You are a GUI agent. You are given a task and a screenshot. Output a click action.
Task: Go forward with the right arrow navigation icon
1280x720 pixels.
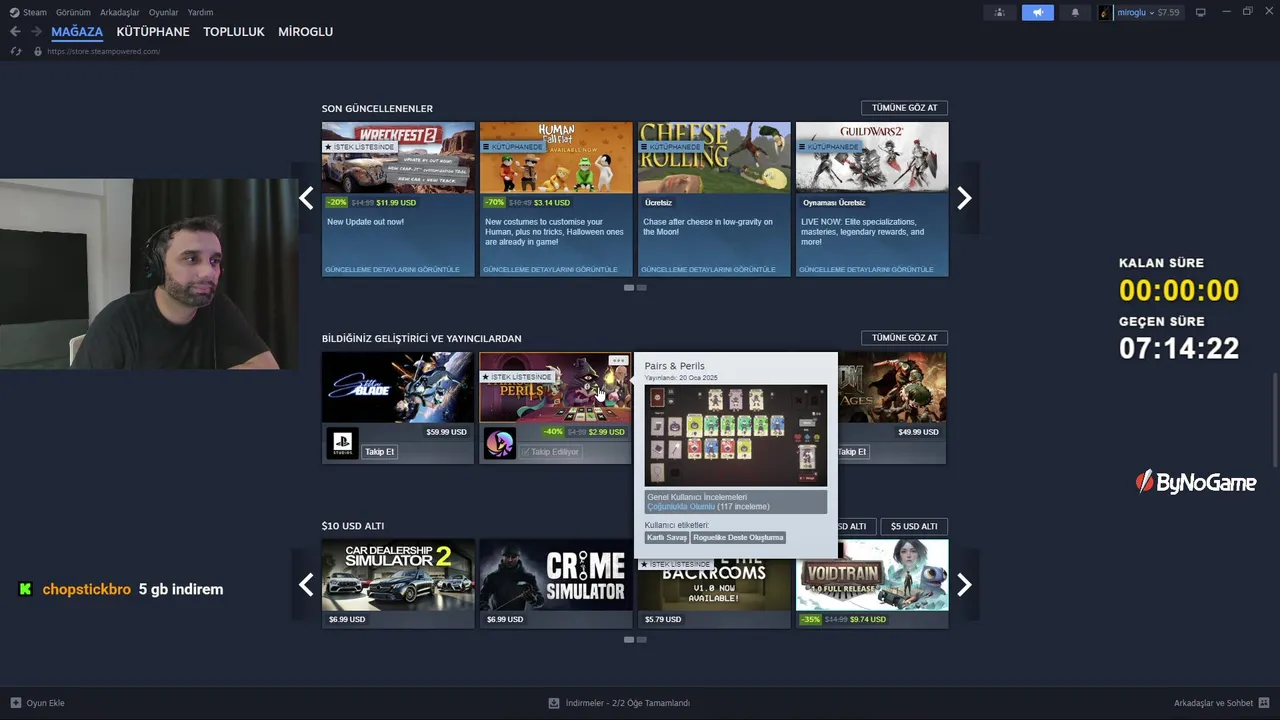pos(36,32)
